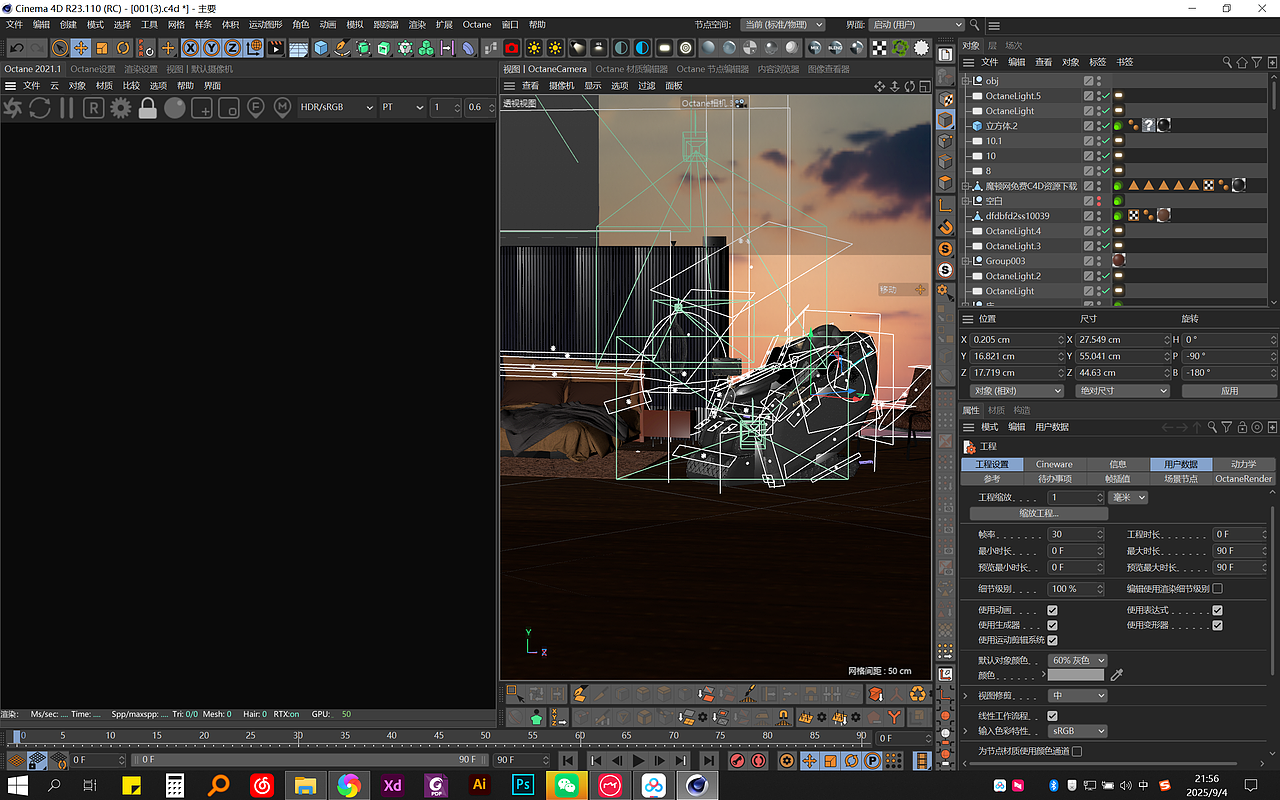Screen dimensions: 1280x800
Task: Toggle the 使用变形器 checkbox
Action: (1217, 625)
